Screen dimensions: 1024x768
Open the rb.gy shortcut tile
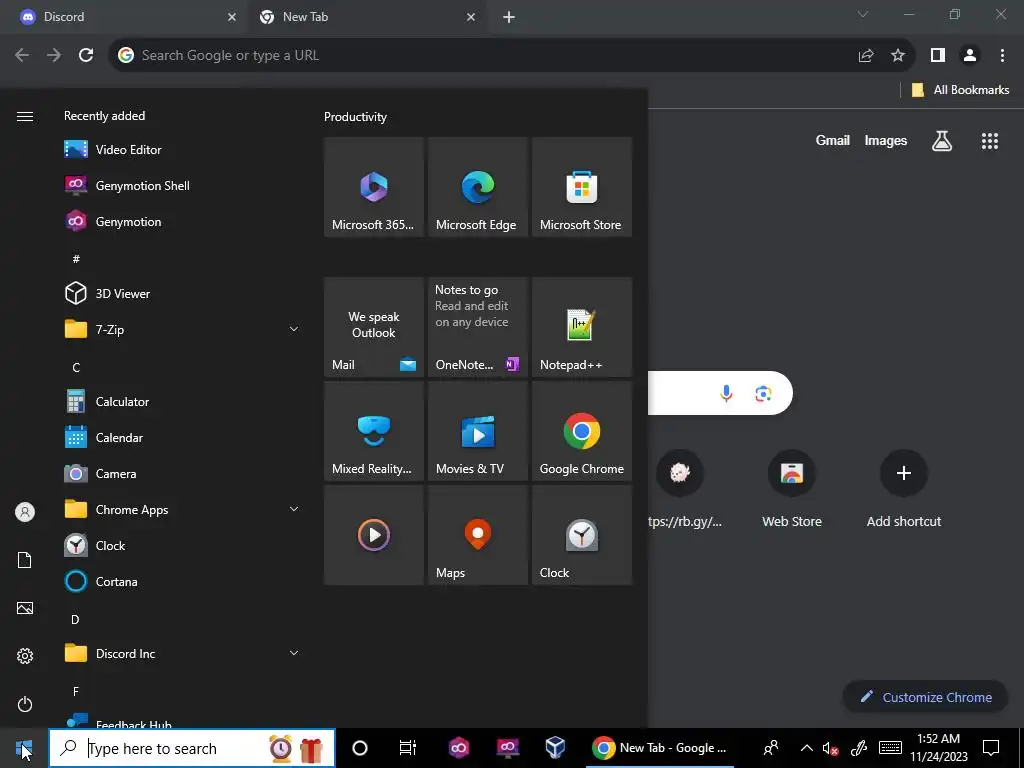[x=682, y=488]
